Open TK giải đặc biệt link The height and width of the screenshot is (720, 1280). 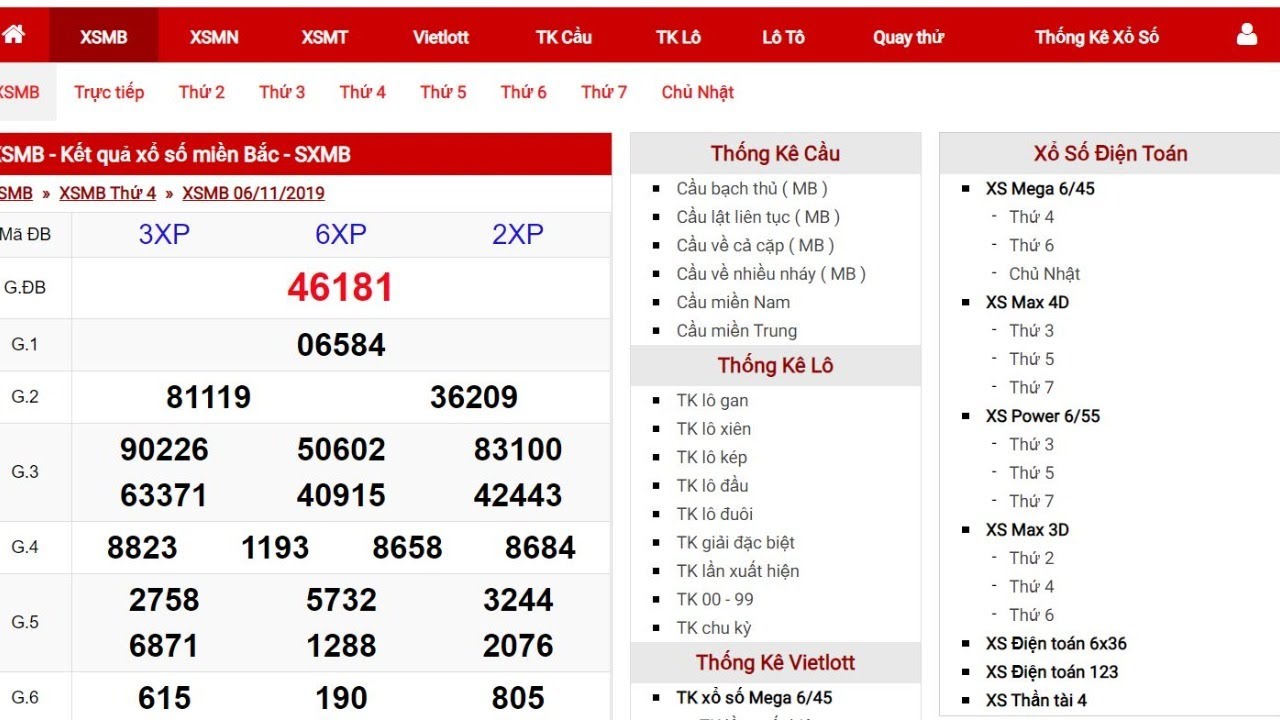click(x=735, y=542)
